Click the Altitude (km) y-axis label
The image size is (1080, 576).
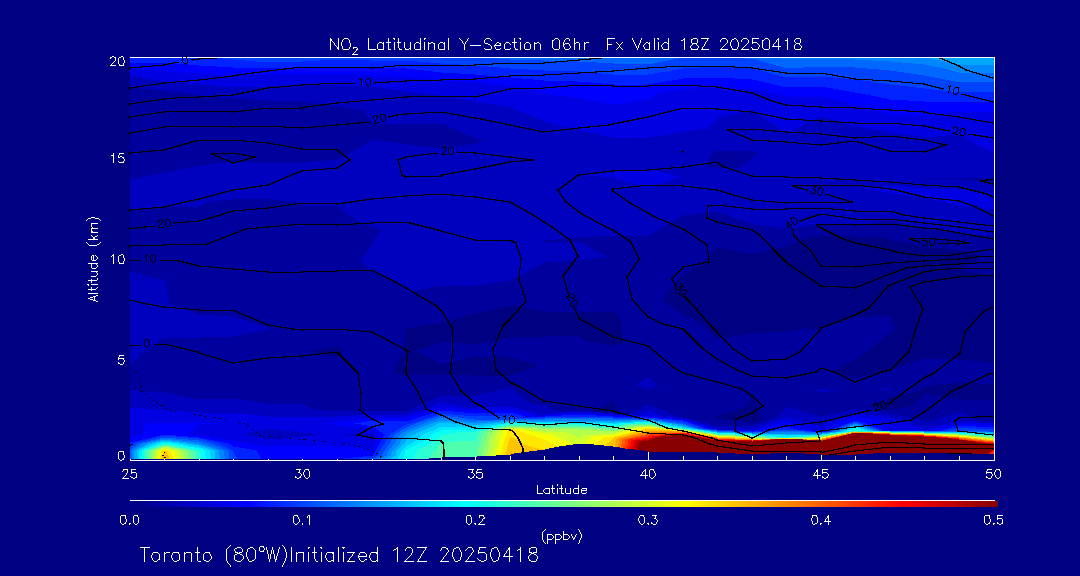[x=93, y=258]
